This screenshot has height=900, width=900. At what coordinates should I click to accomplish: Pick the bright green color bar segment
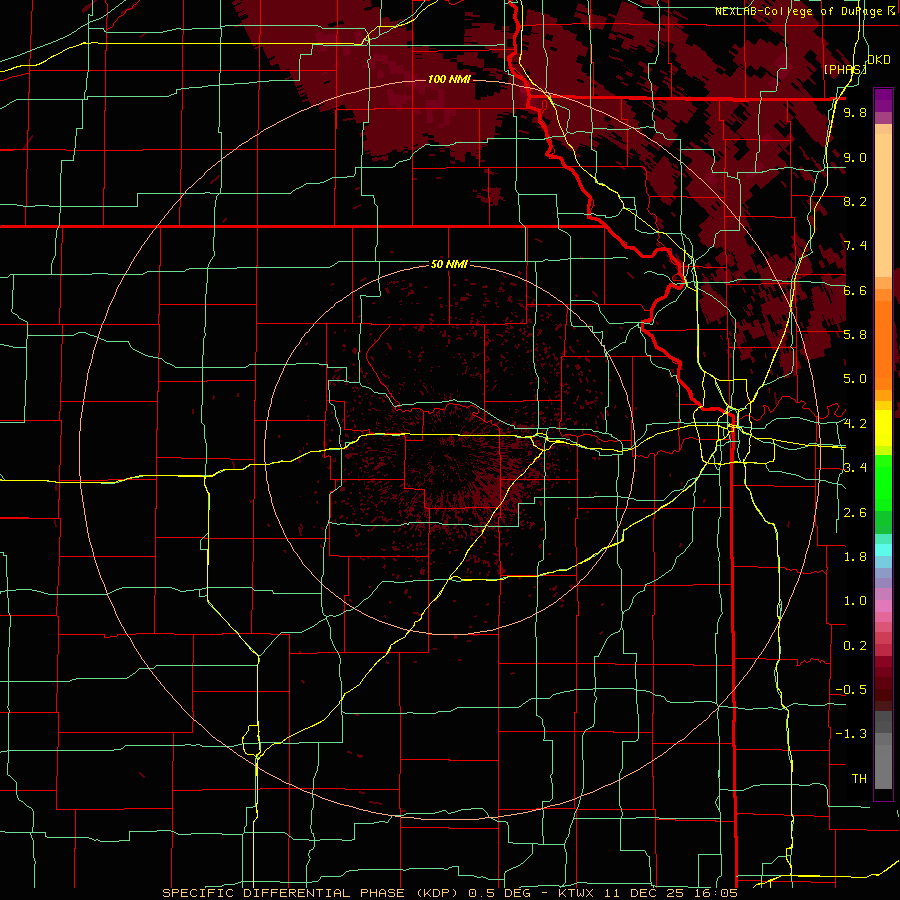pos(883,483)
